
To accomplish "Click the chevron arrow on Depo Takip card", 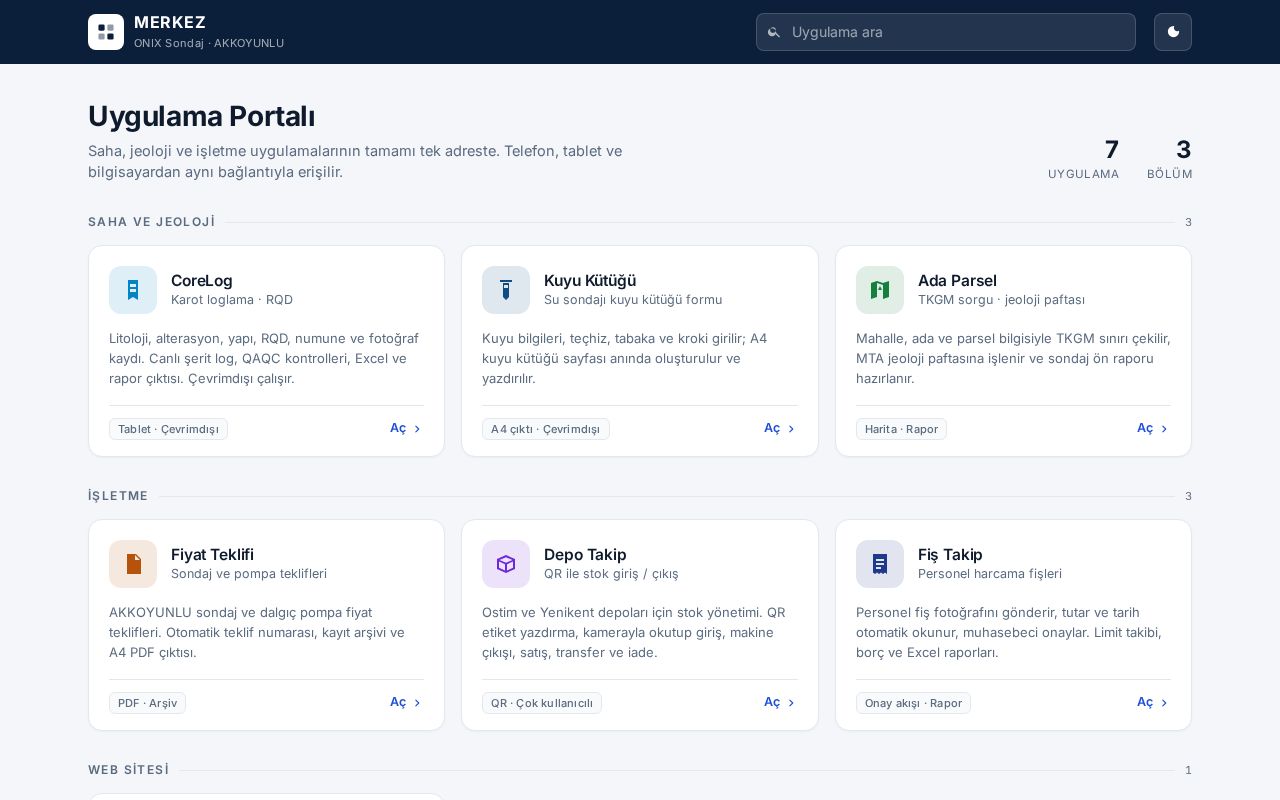I will click(791, 703).
